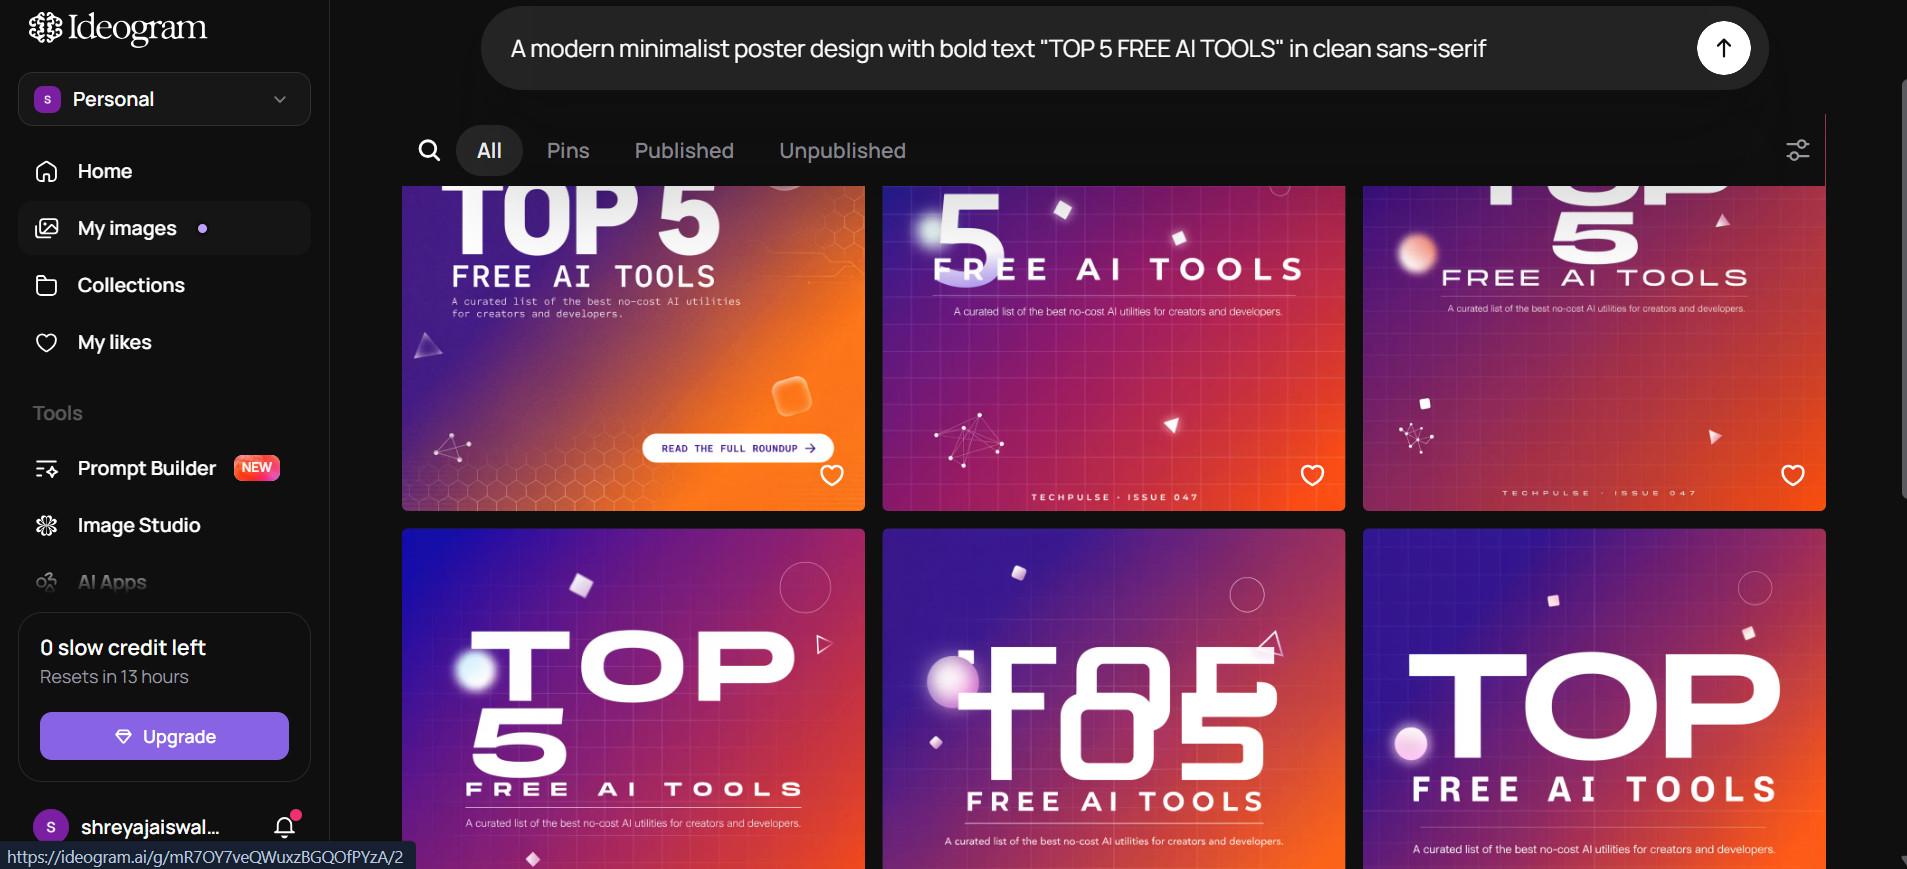Open the Personal workspace dropdown
Image resolution: width=1907 pixels, height=869 pixels.
click(x=164, y=99)
